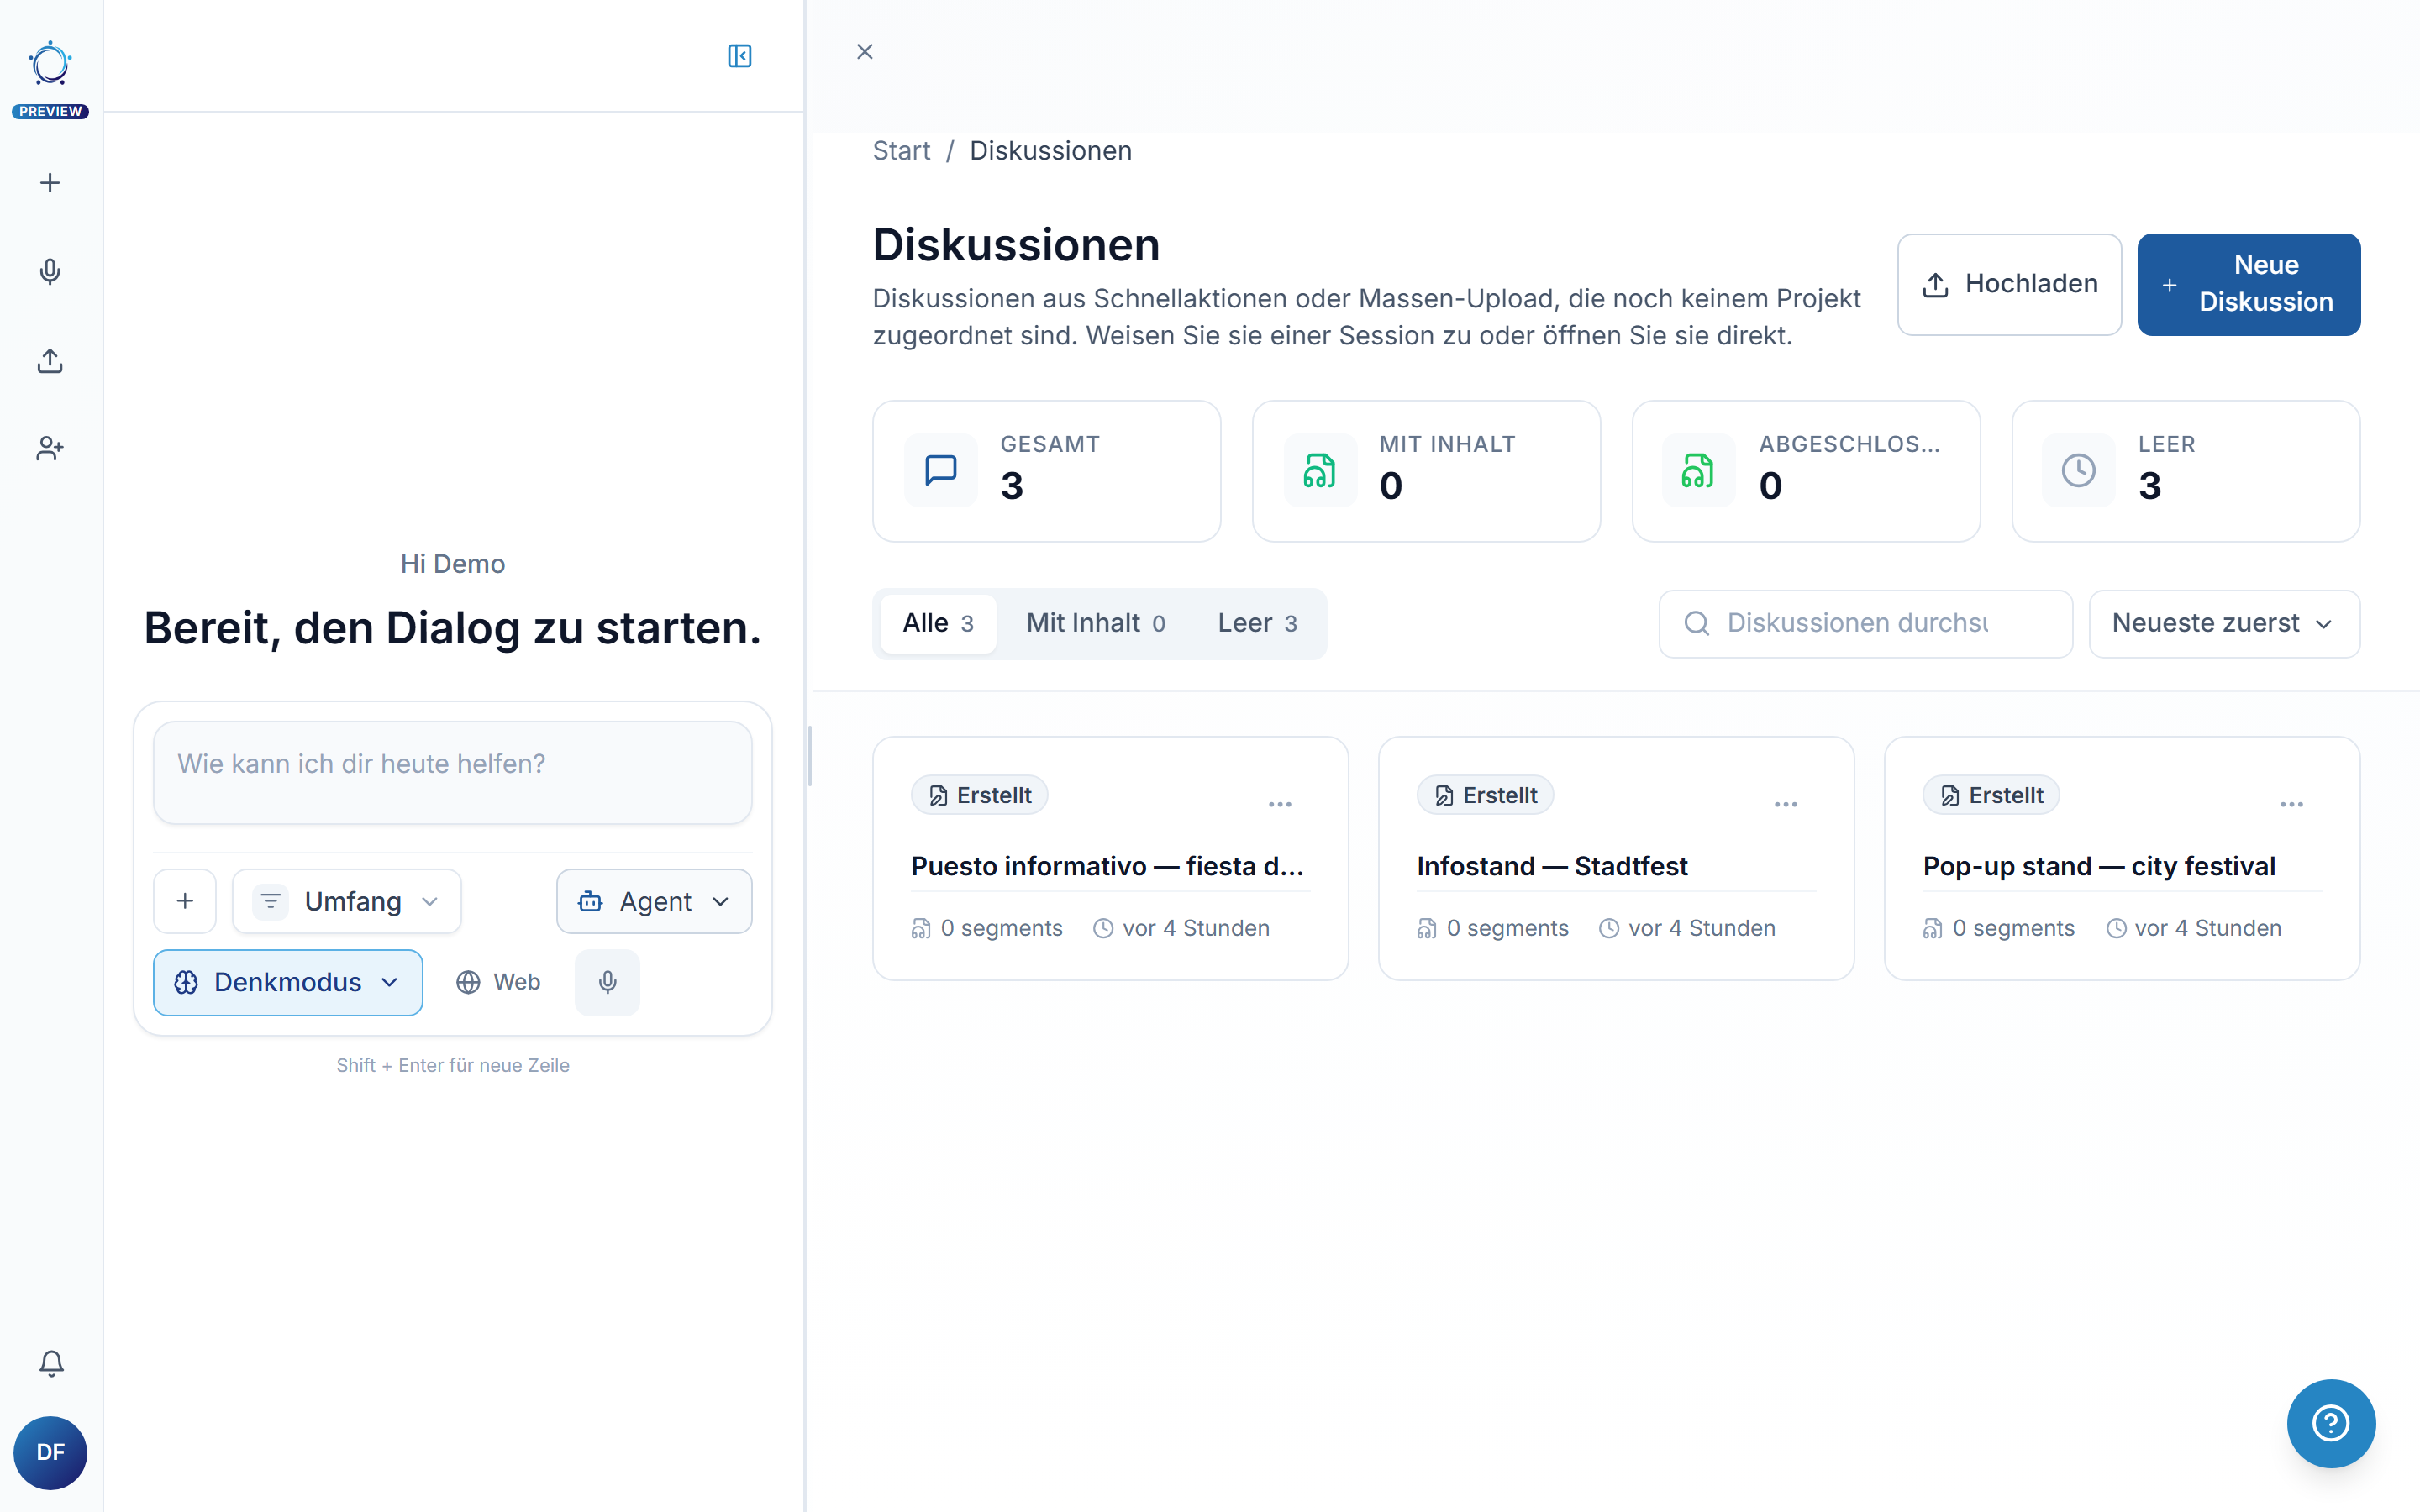Collapse the chat panel with the panel icon

[739, 56]
